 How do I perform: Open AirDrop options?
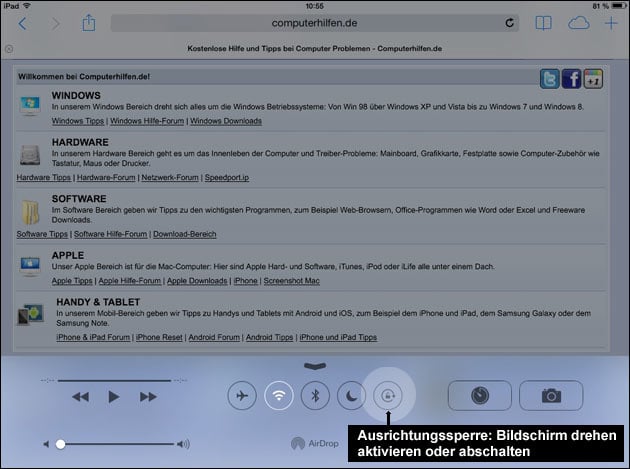(315, 443)
